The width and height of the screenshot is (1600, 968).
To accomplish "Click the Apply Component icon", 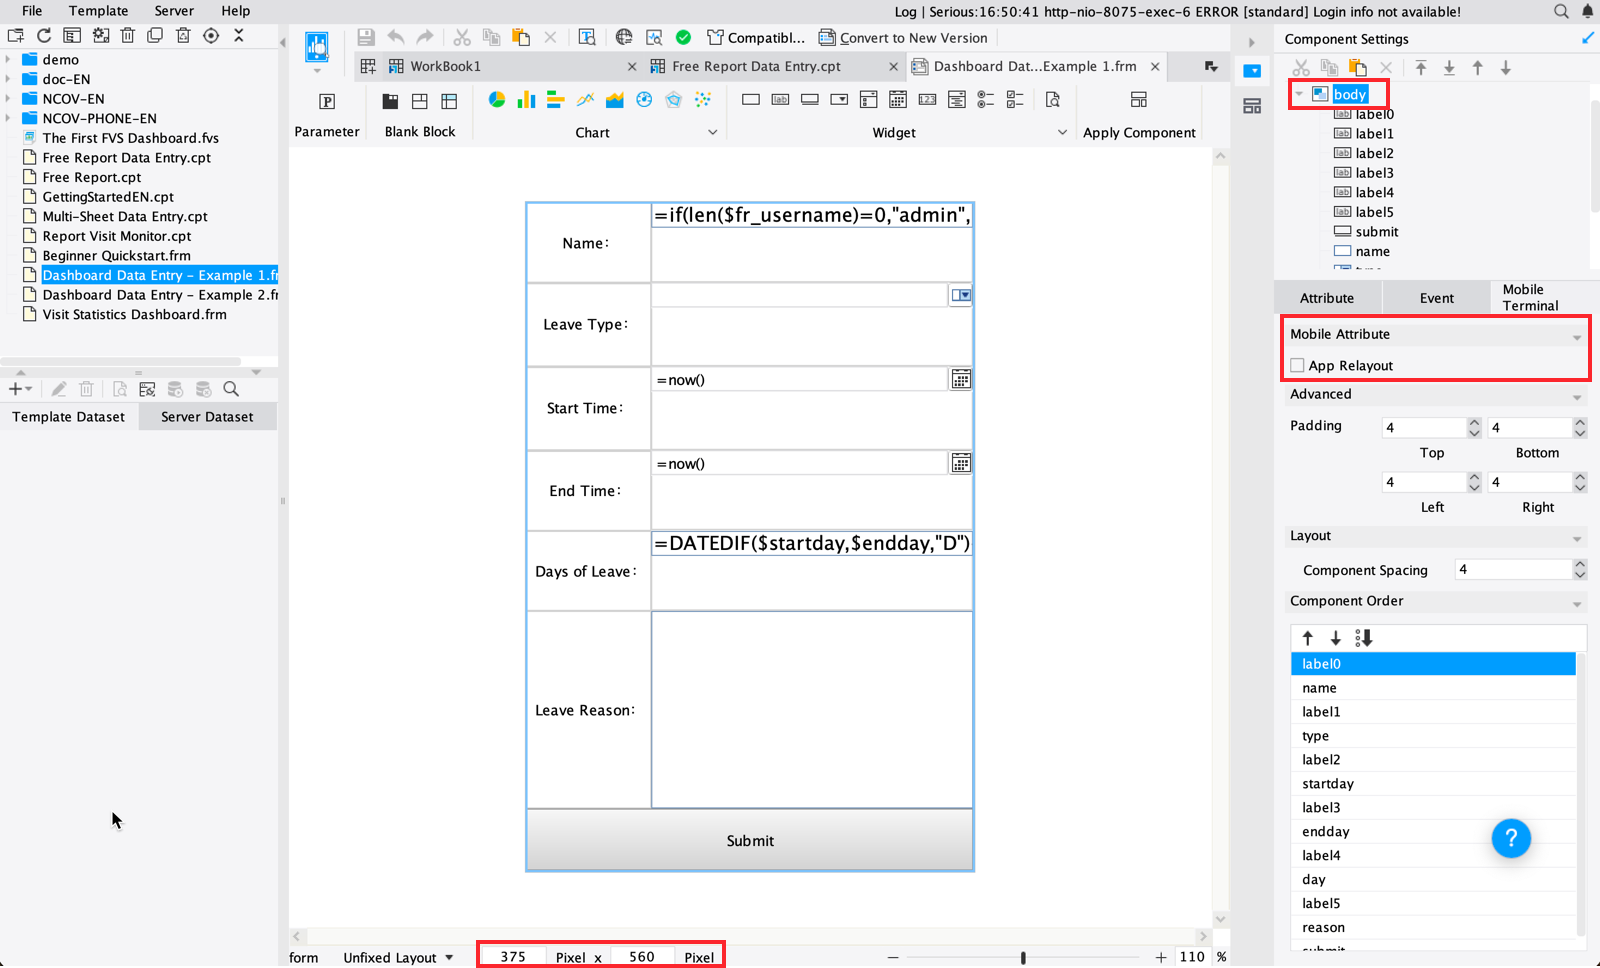I will pos(1138,100).
